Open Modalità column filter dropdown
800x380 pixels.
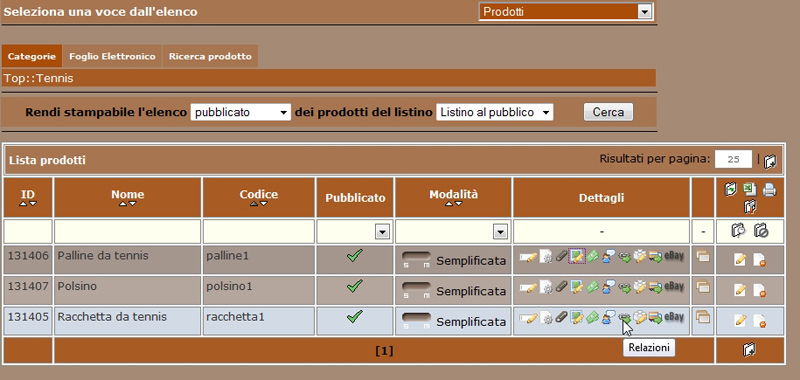click(x=501, y=232)
